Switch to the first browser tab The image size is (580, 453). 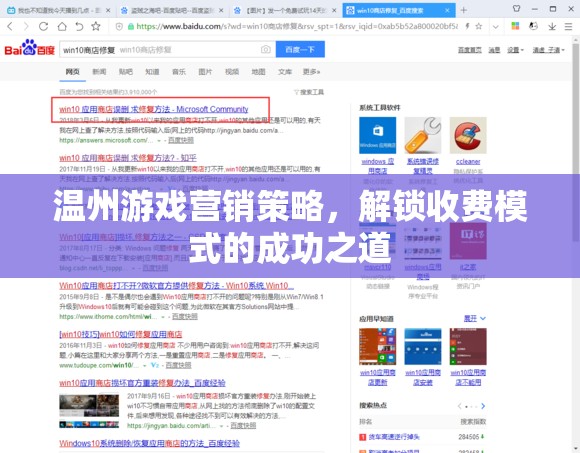pyautogui.click(x=58, y=11)
